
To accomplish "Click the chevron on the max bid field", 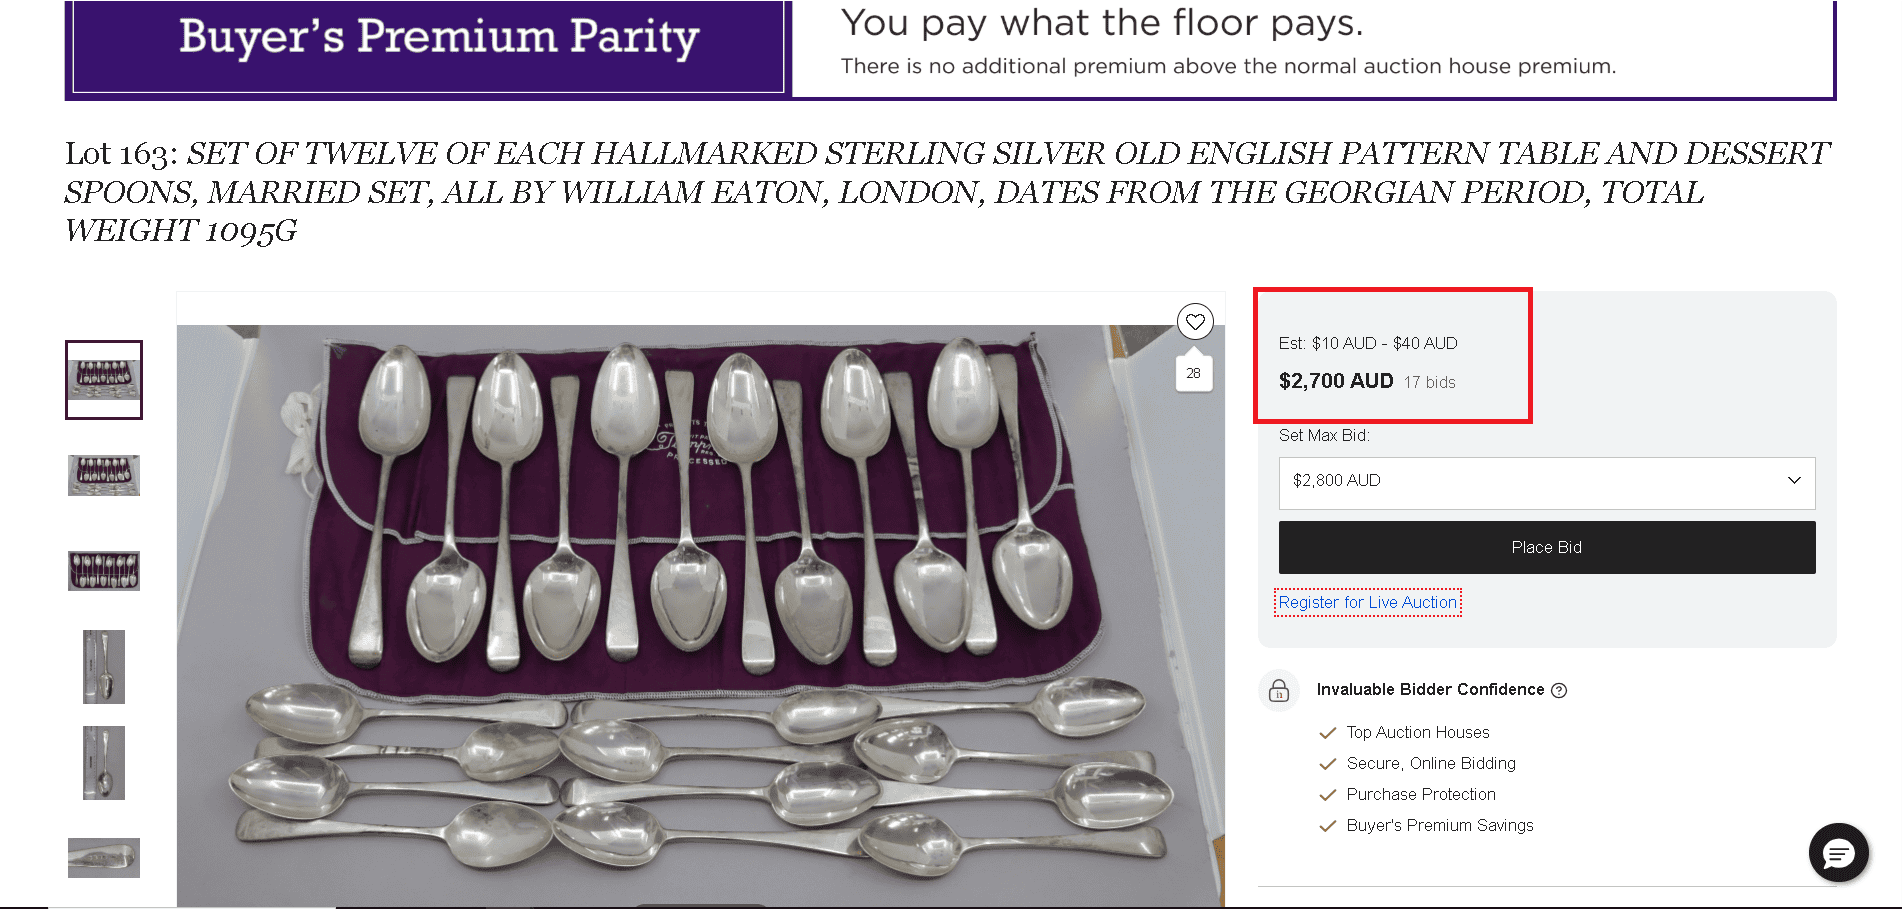I will point(1795,482).
